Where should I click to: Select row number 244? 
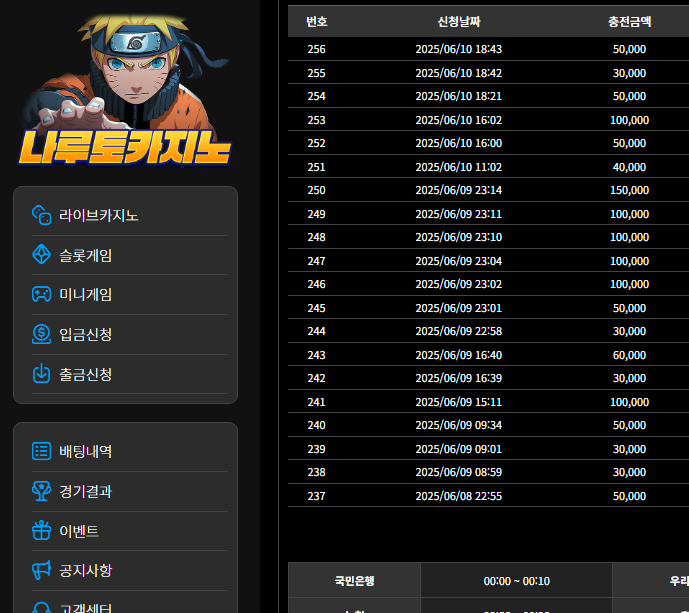point(316,331)
